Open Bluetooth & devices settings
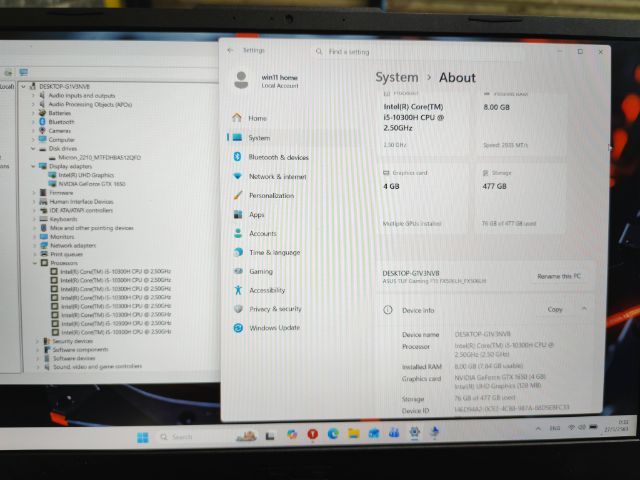This screenshot has height=480, width=640. click(x=278, y=157)
